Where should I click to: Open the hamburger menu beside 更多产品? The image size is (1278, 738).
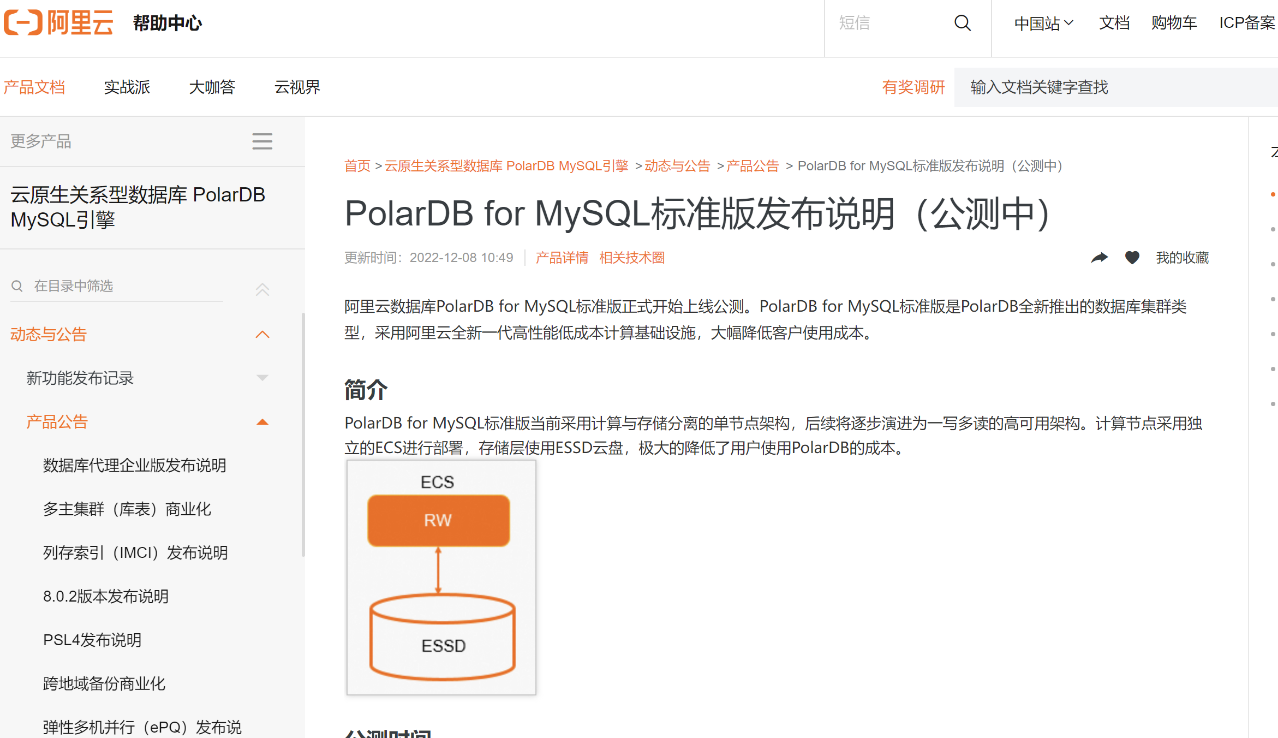coord(262,141)
